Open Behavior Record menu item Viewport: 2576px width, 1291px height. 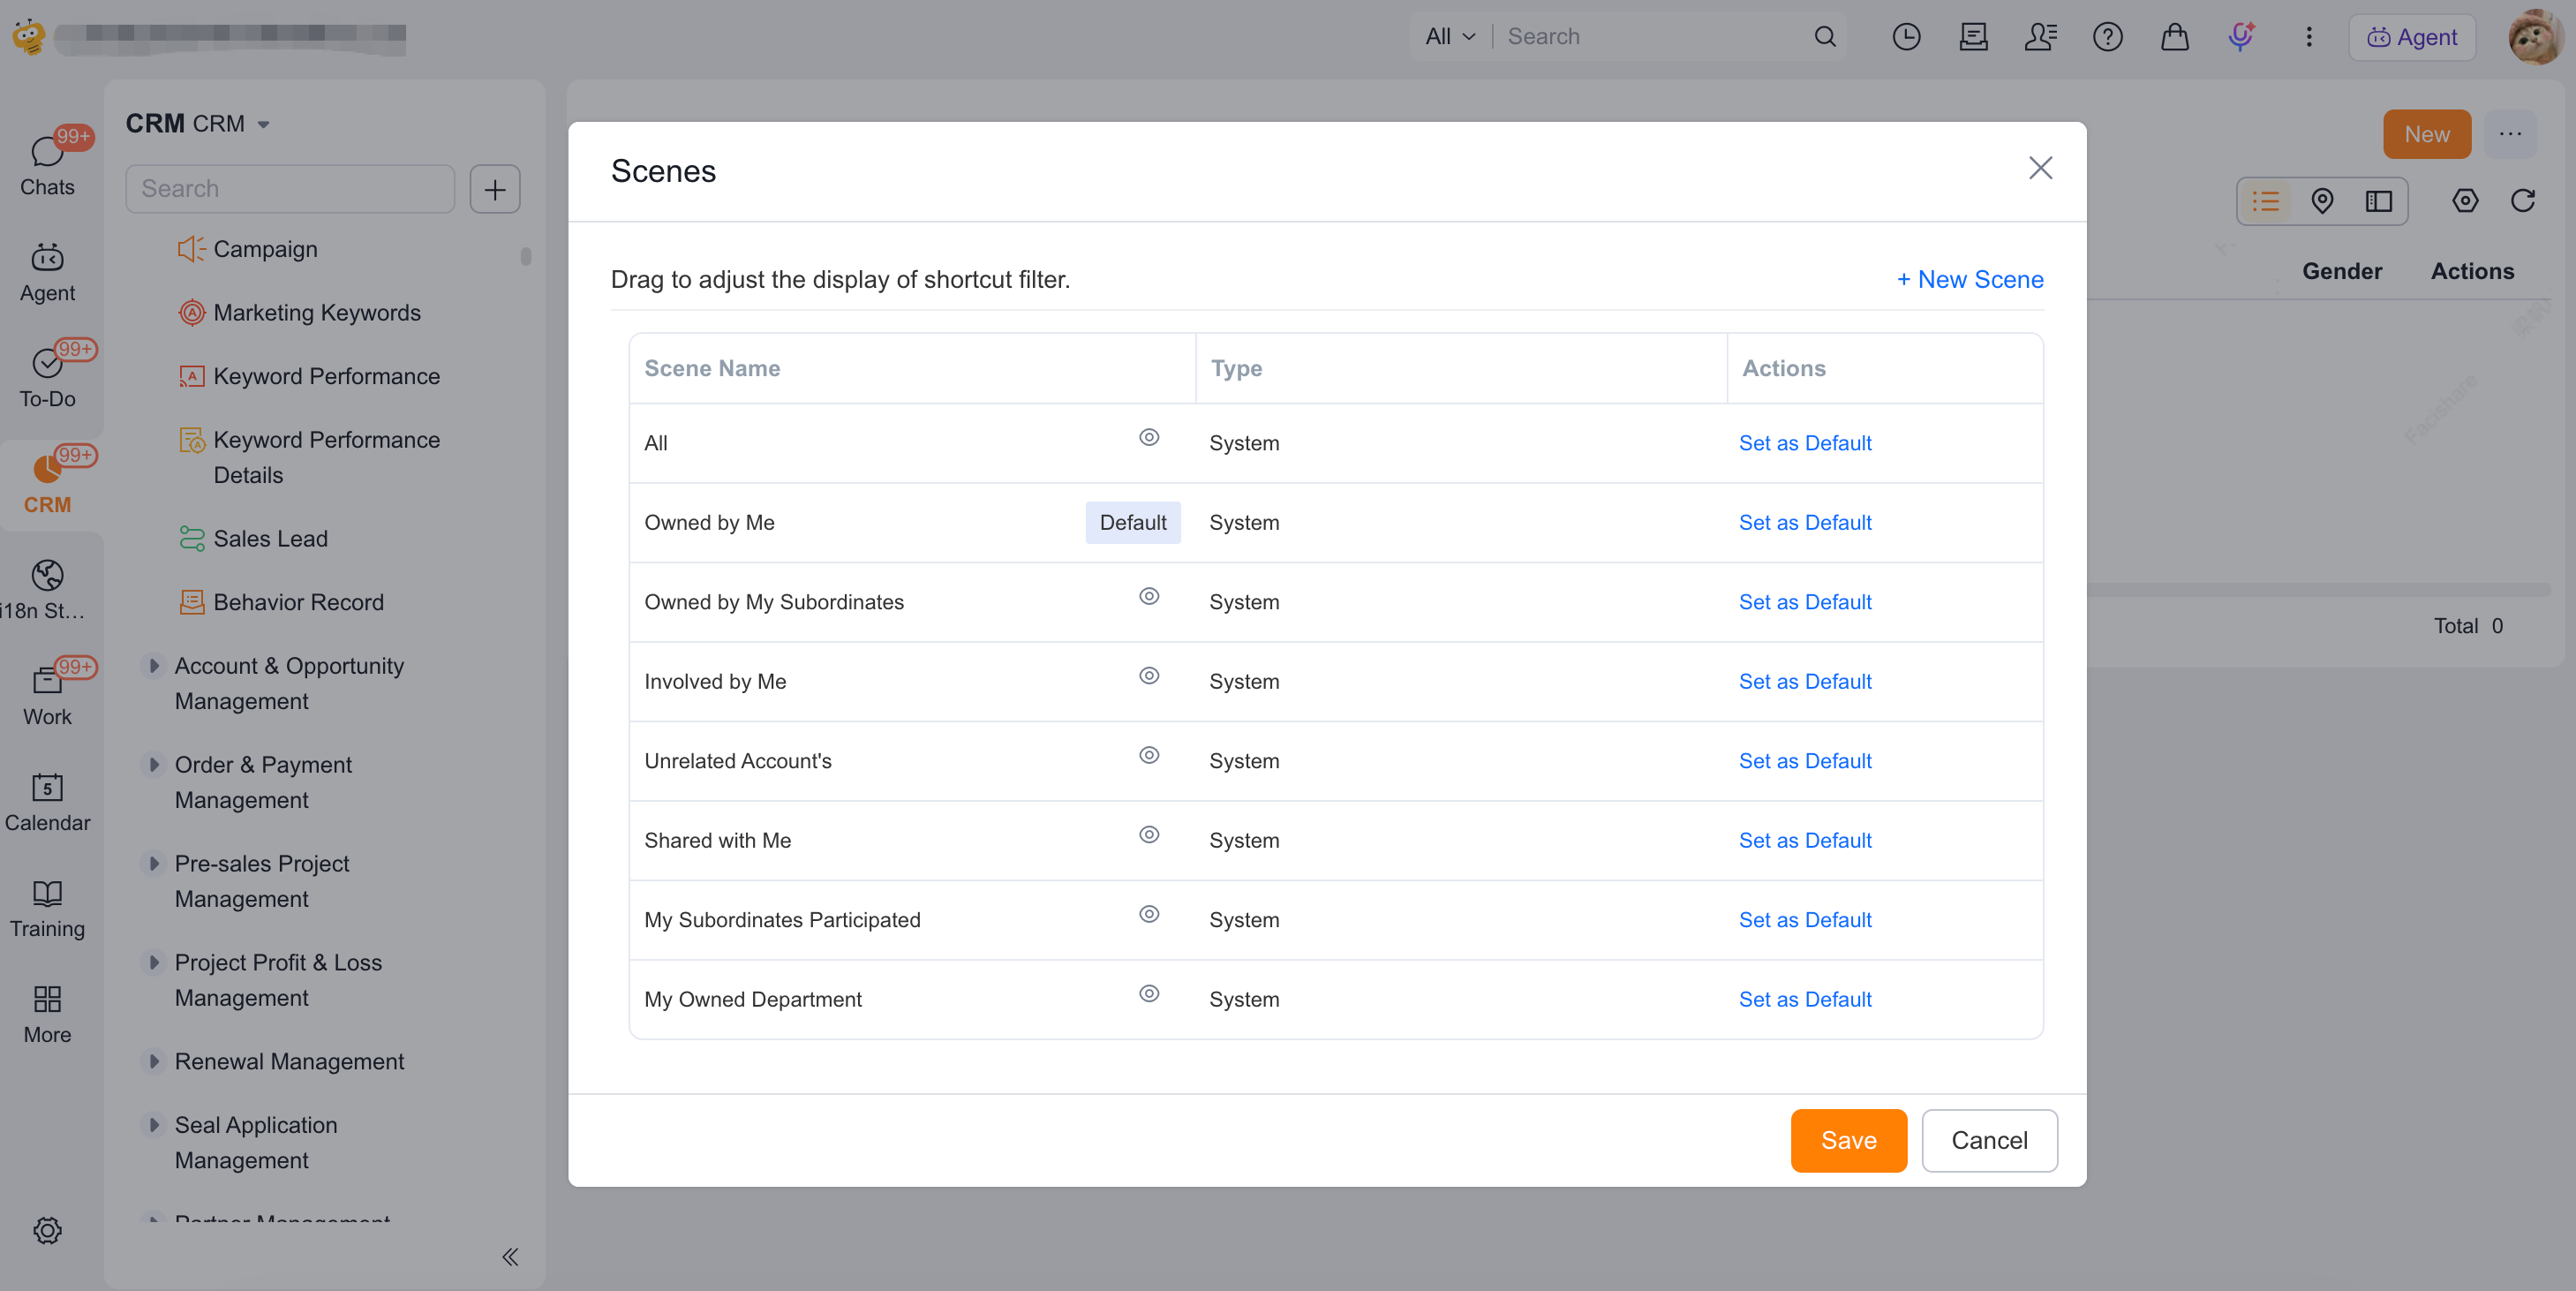[281, 602]
